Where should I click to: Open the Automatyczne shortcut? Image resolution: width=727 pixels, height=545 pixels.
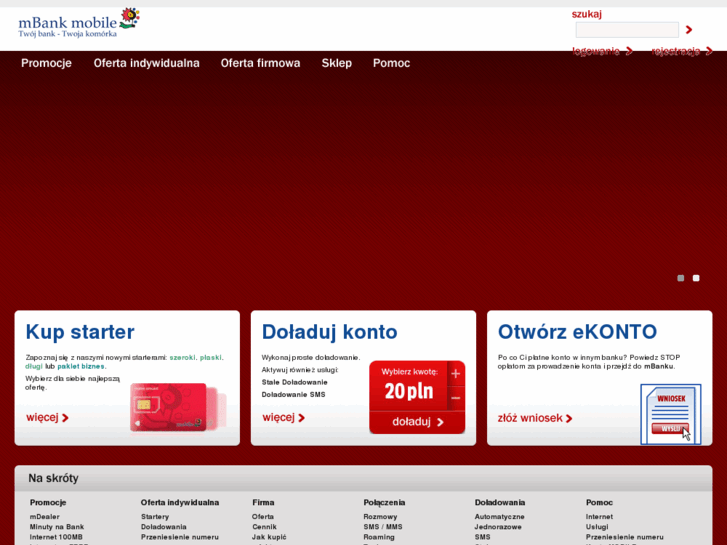tap(499, 517)
